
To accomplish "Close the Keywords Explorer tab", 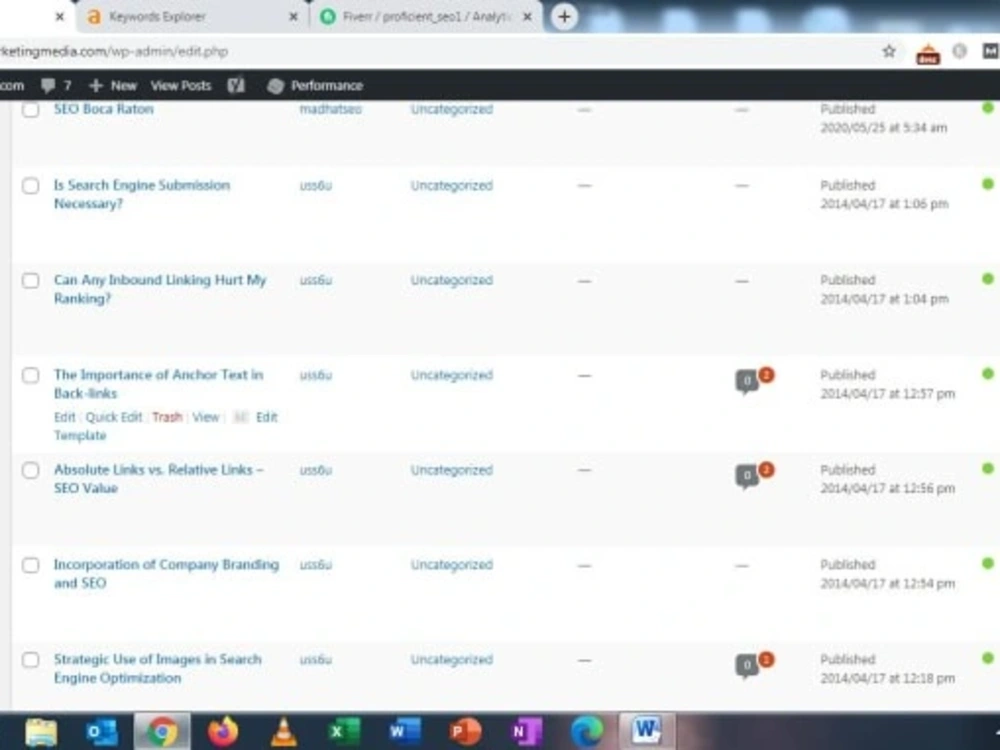I will click(x=293, y=17).
